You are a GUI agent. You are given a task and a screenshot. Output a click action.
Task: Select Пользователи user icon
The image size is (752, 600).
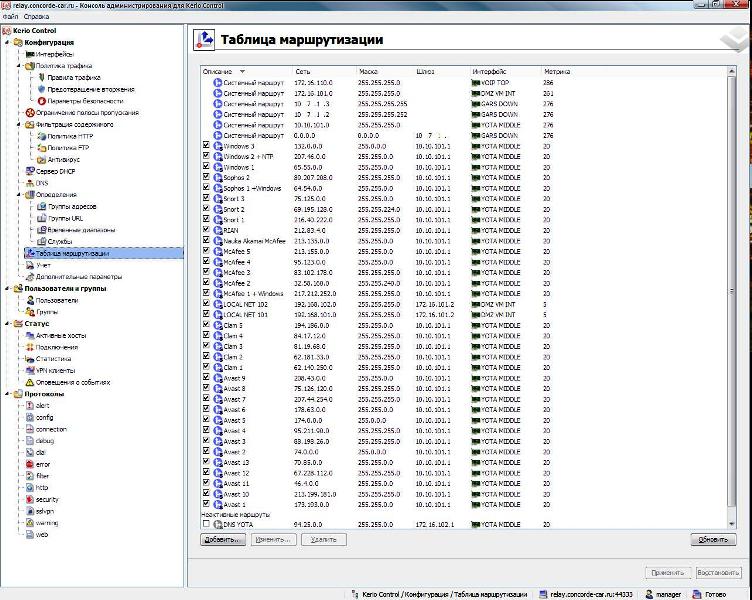(x=30, y=300)
